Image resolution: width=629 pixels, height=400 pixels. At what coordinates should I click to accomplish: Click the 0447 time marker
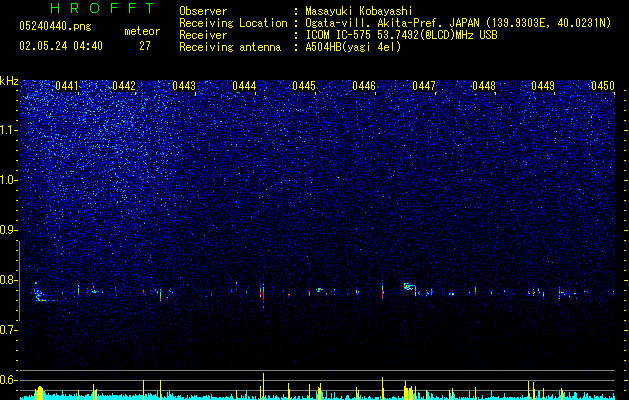click(x=424, y=86)
